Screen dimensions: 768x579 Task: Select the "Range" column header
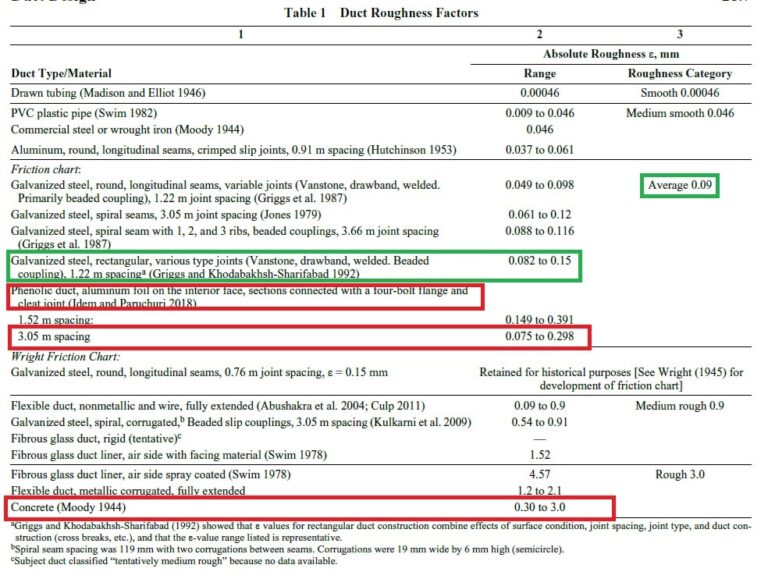click(540, 73)
